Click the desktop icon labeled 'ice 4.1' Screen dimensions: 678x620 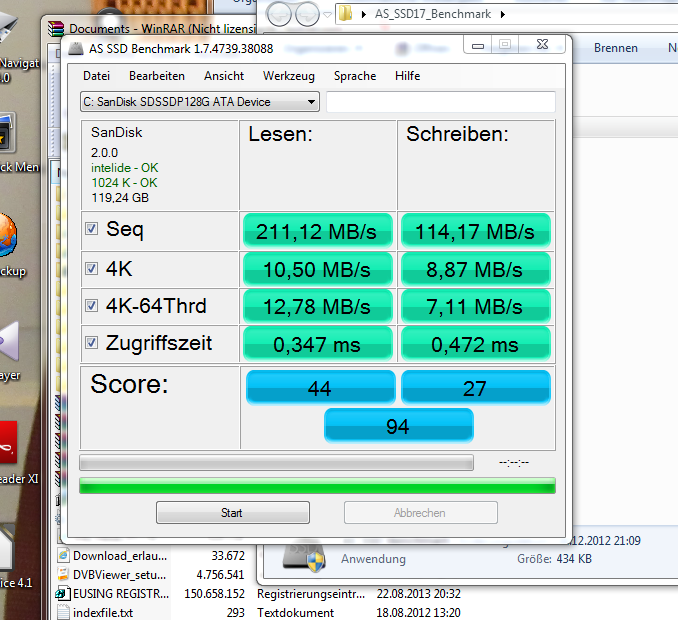point(7,548)
